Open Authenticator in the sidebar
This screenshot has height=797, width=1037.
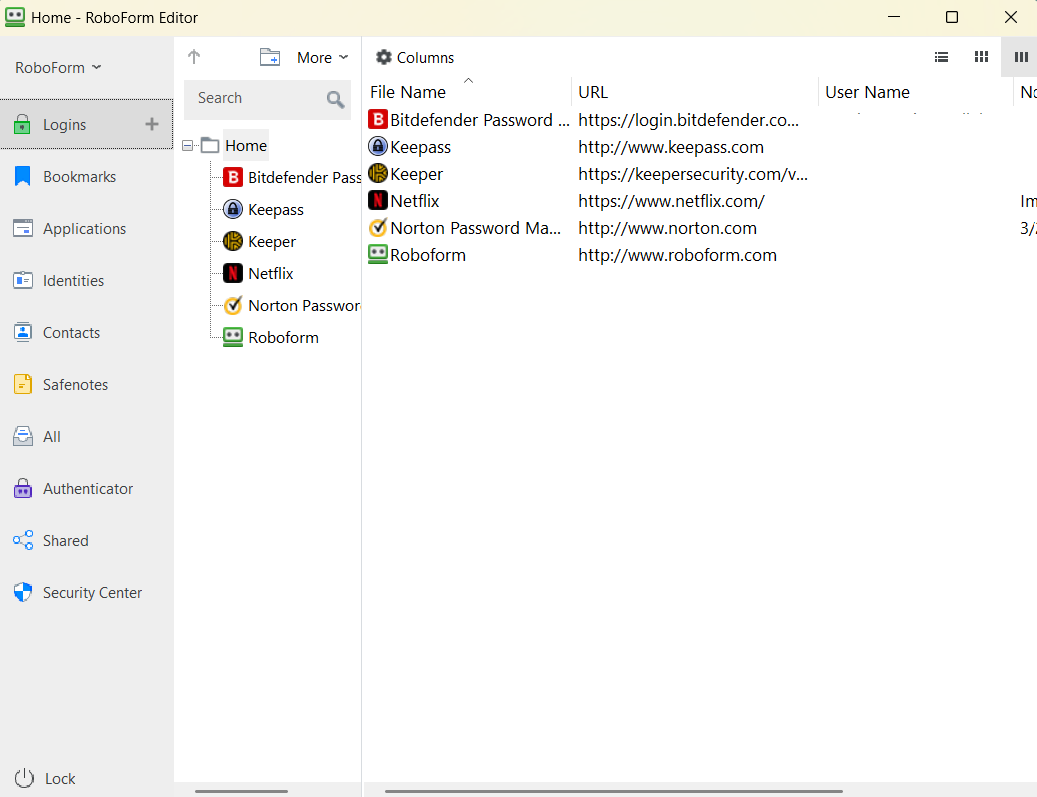[x=87, y=489]
